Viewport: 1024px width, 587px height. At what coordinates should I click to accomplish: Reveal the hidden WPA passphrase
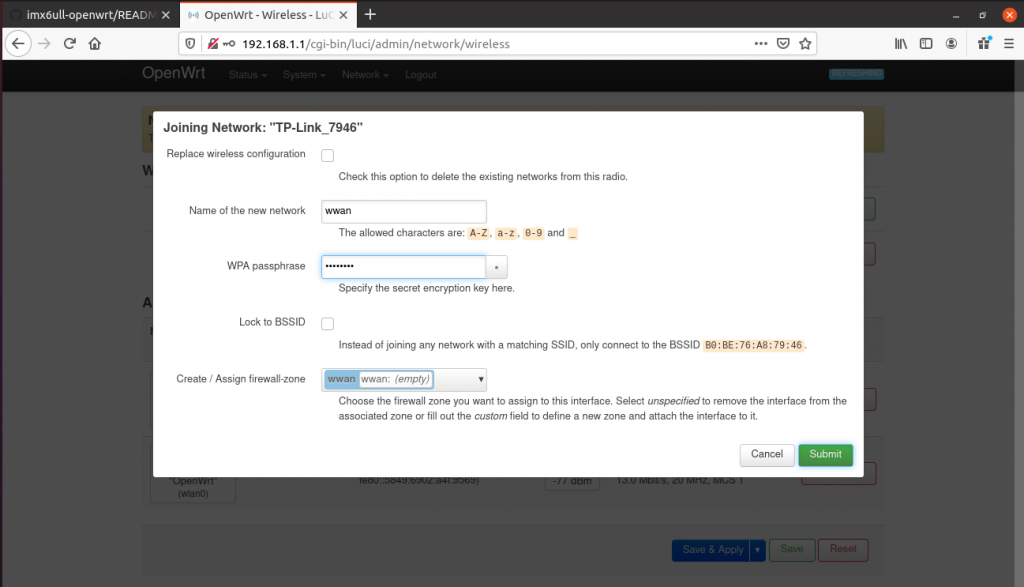pos(497,266)
